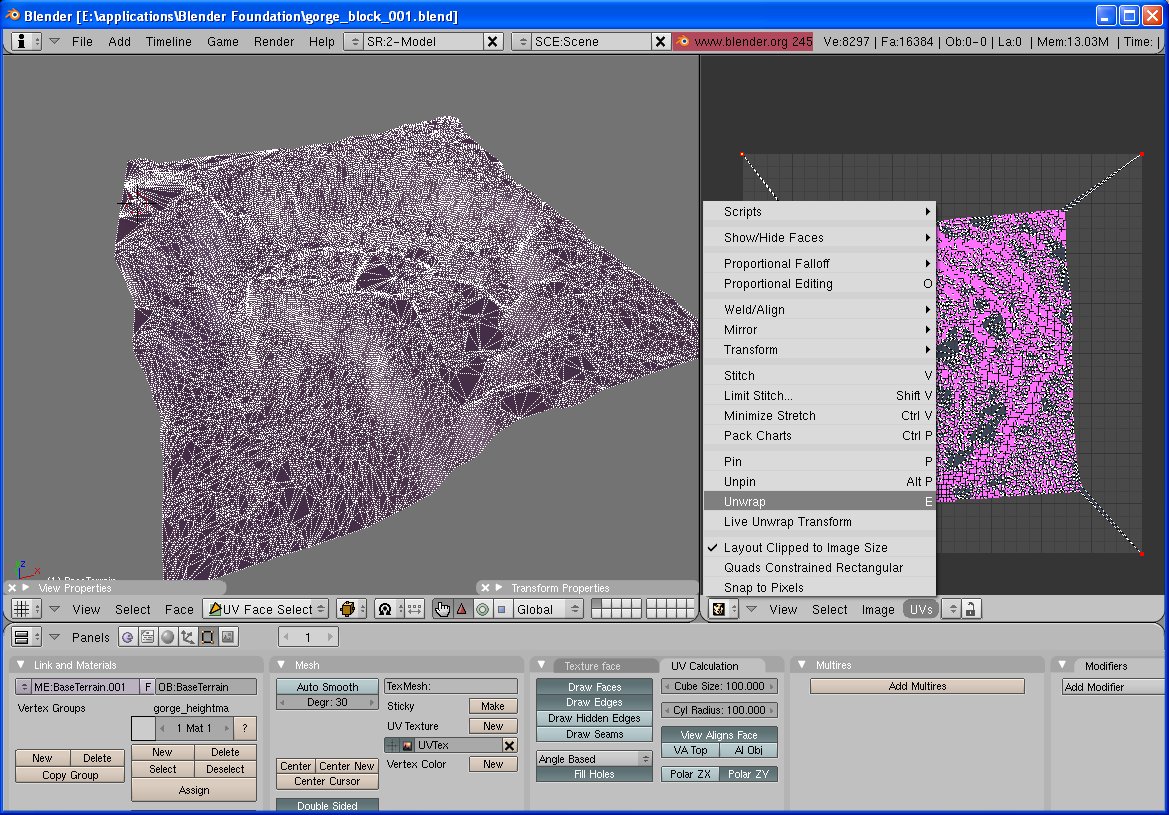The image size is (1169, 815).
Task: Open the Global orientation dropdown
Action: 547,609
